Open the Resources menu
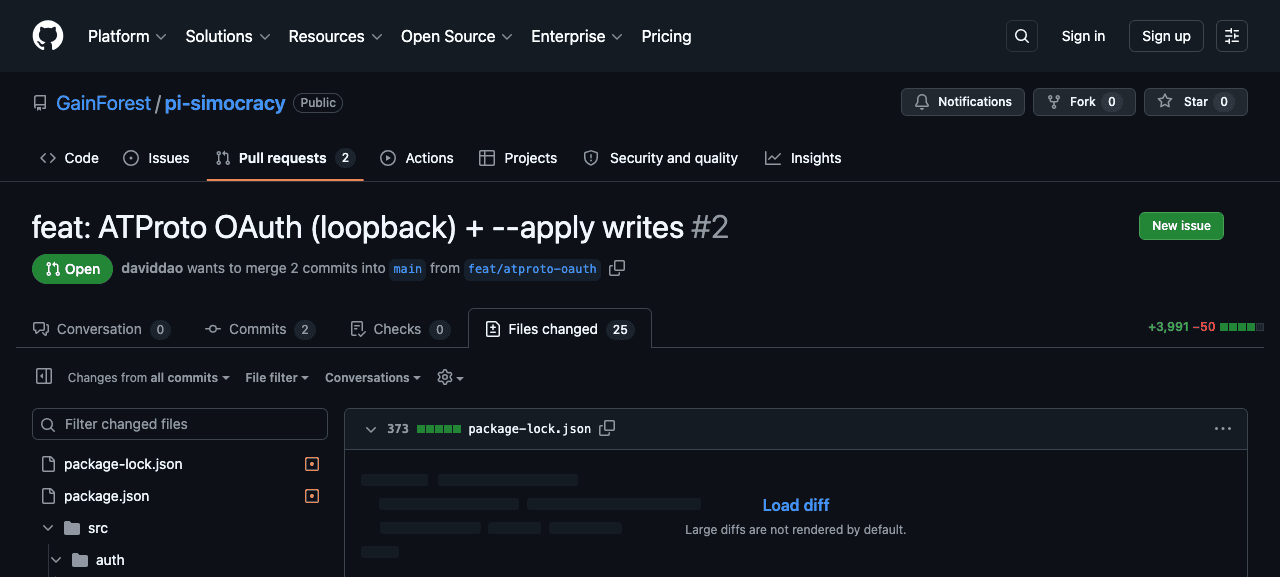Screen dimensions: 1280x577 (335, 36)
